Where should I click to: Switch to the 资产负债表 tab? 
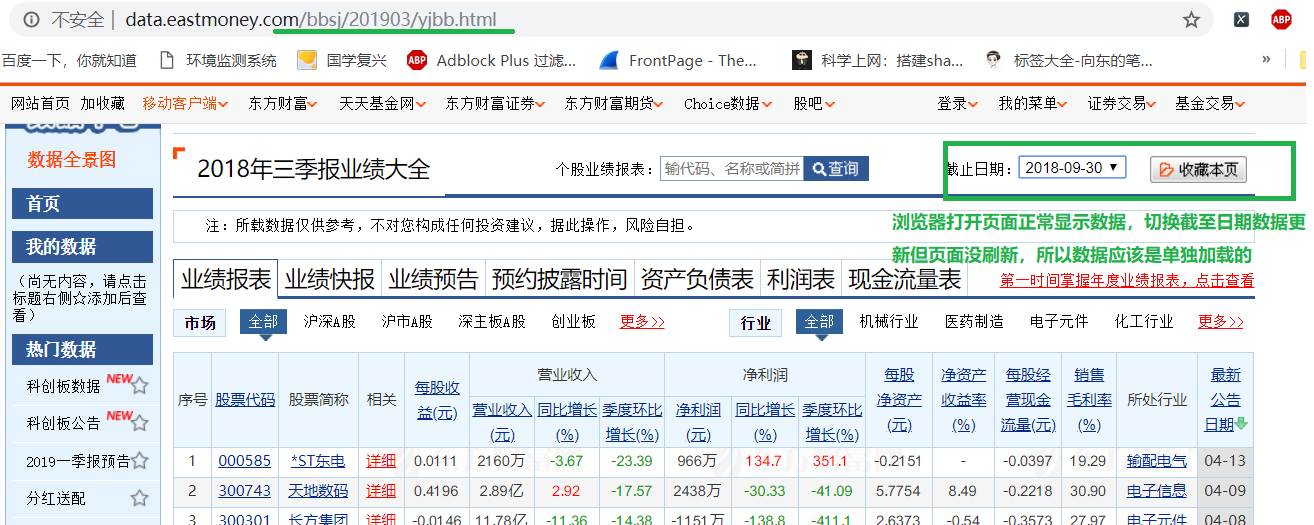tap(697, 279)
